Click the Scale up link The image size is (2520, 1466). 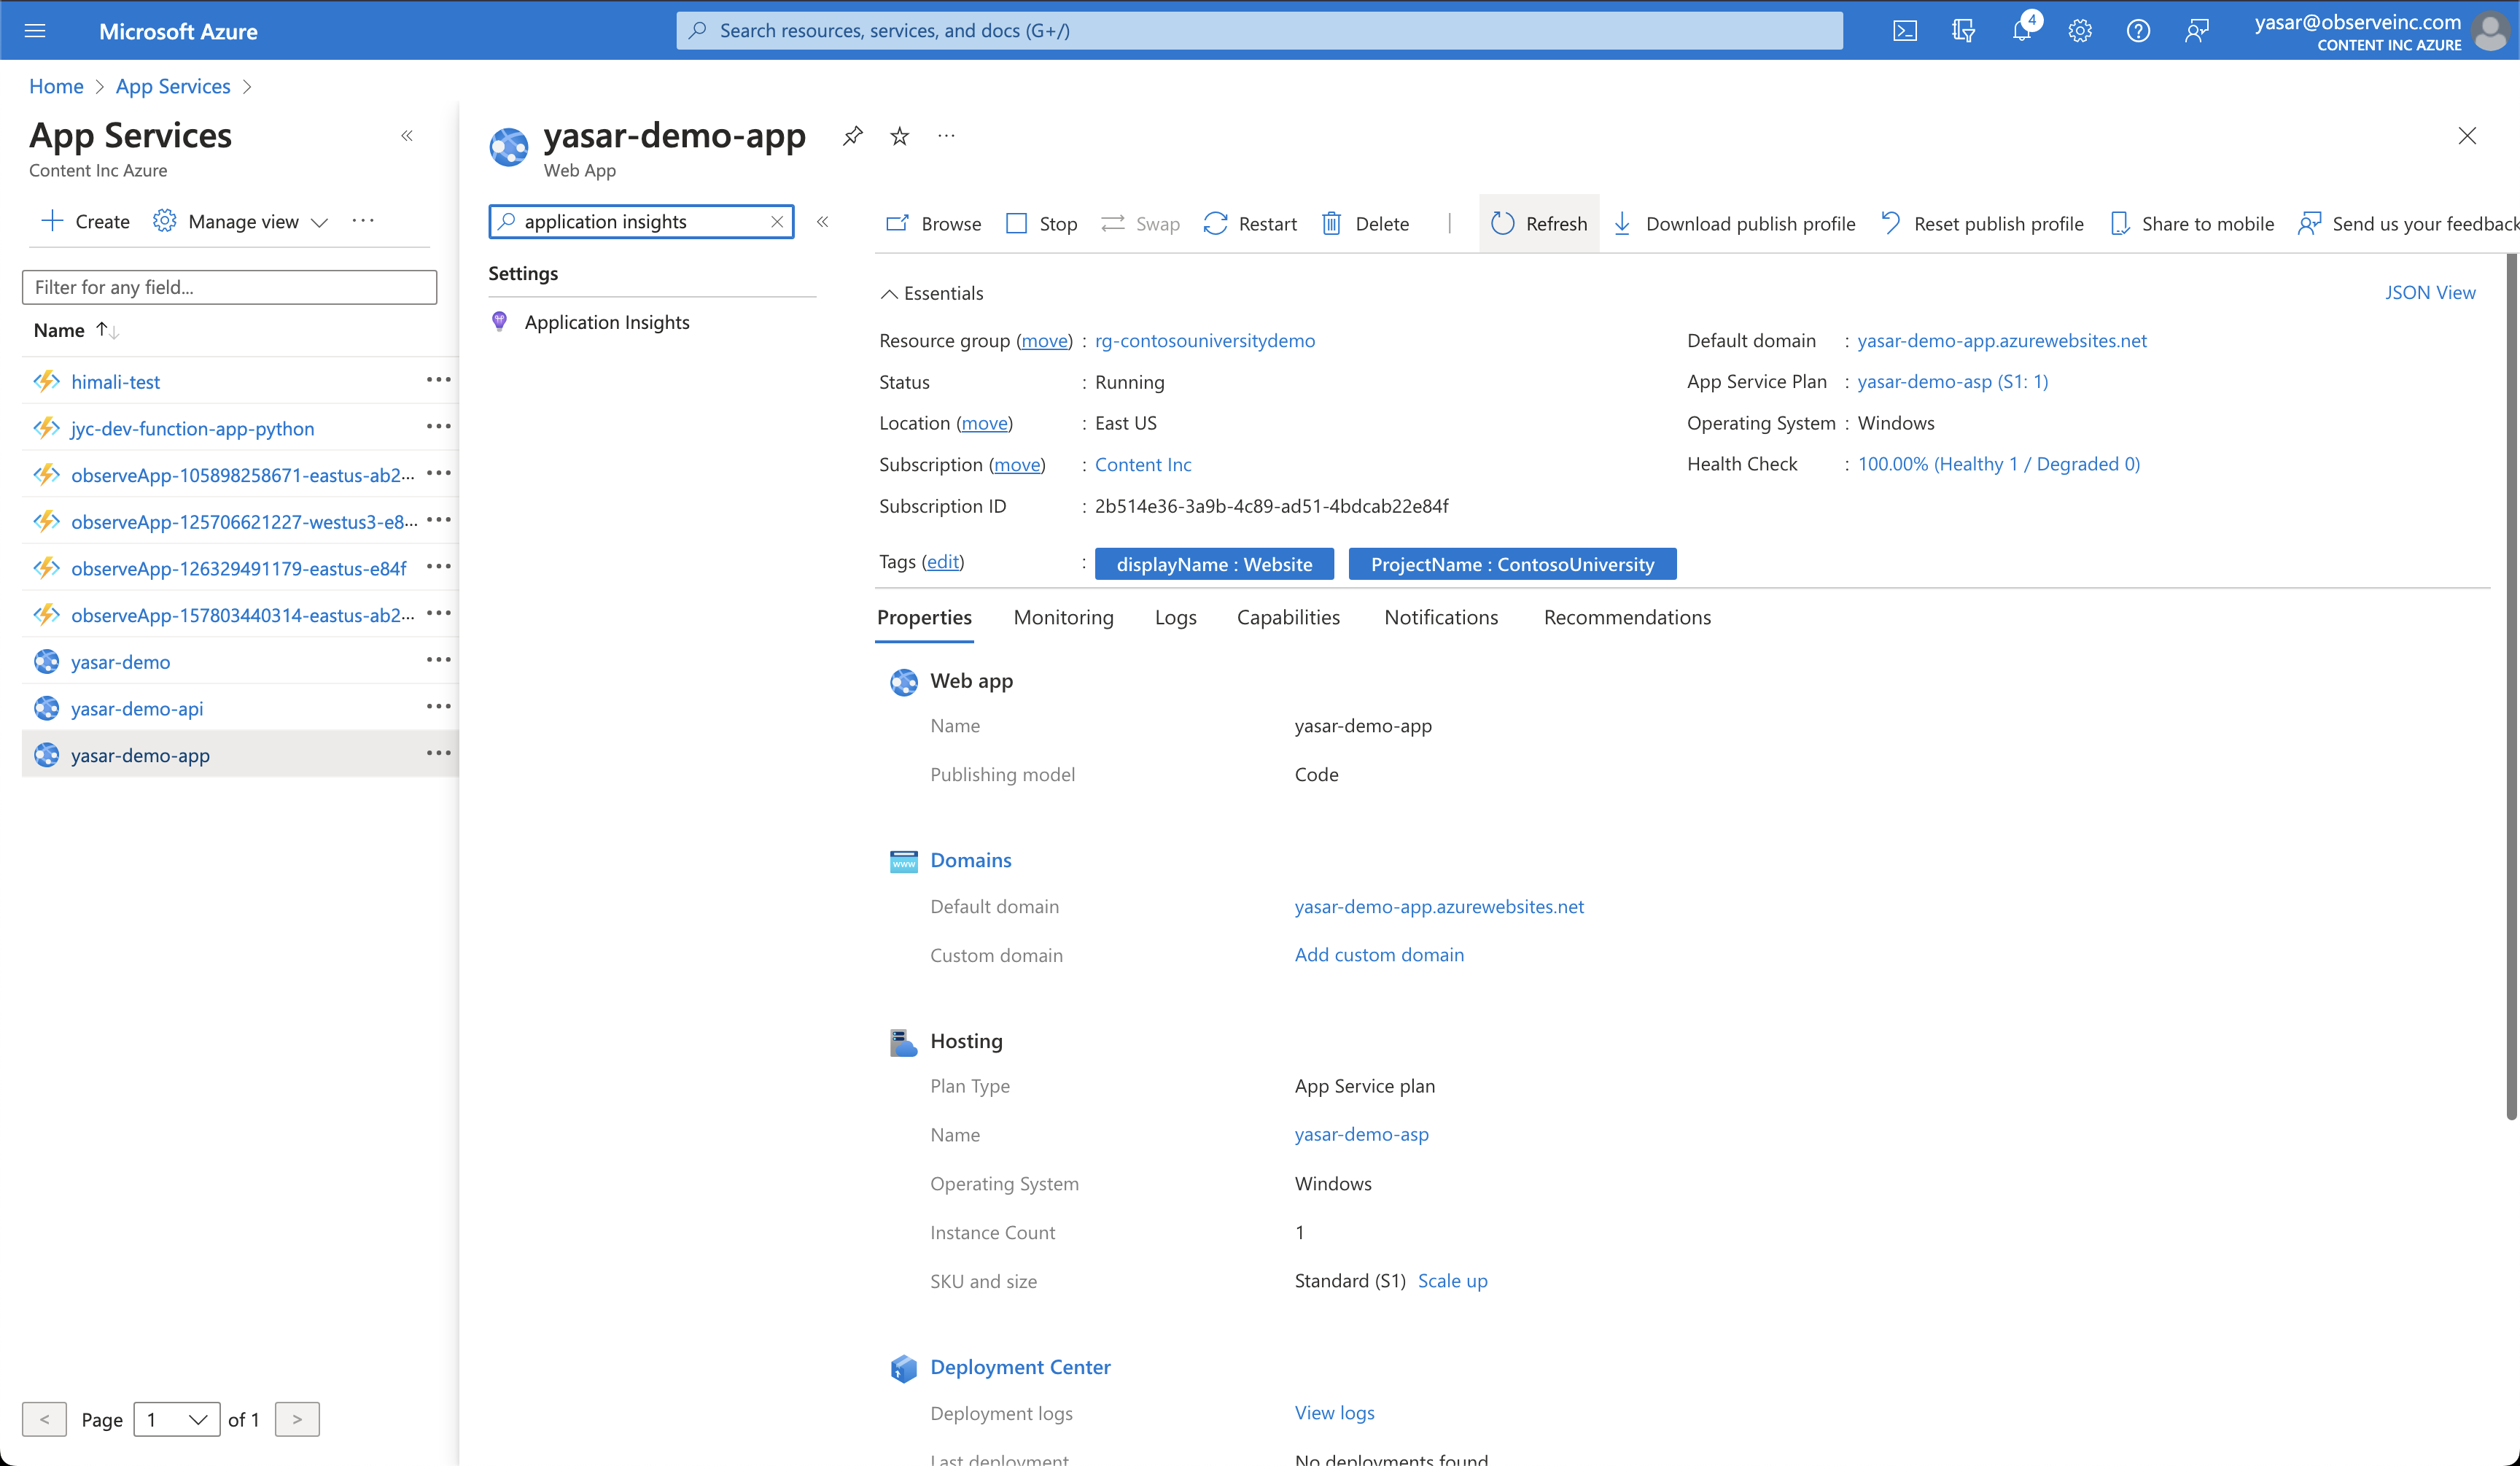[x=1452, y=1281]
